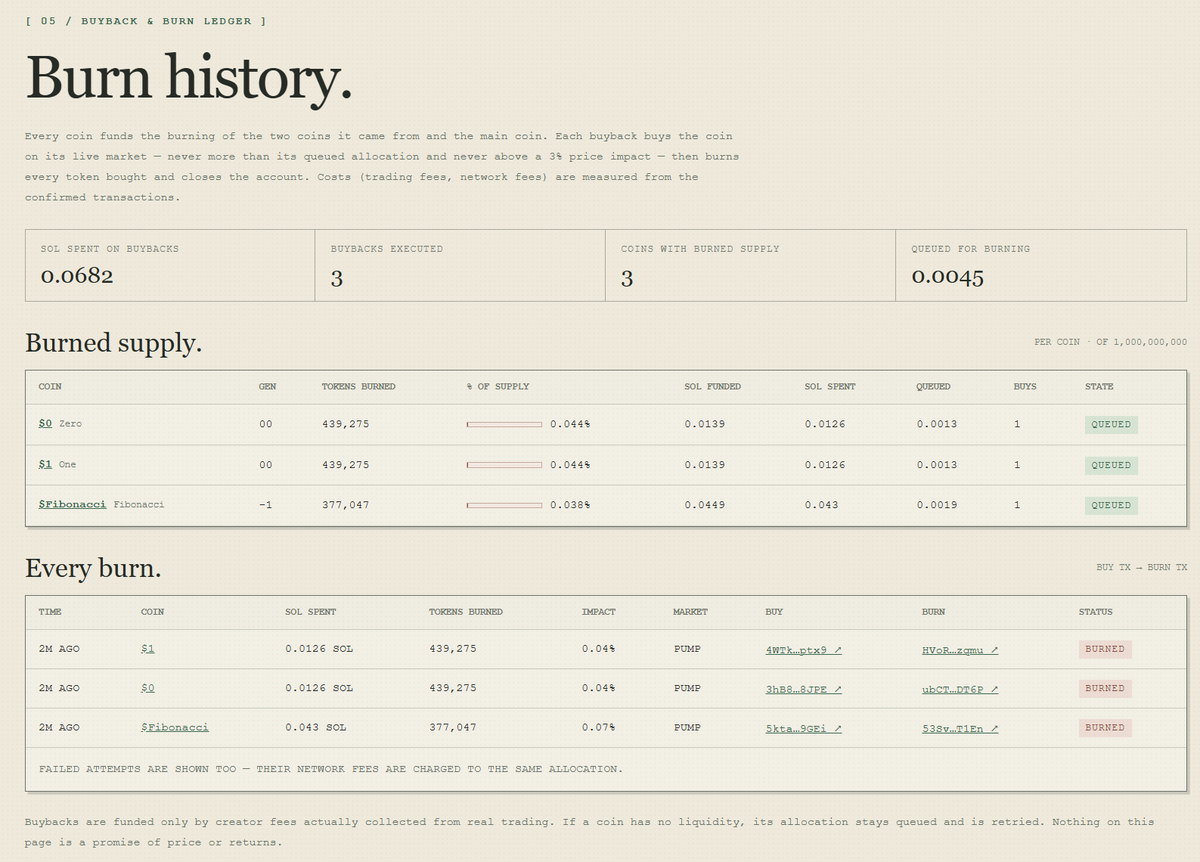Click the 'Market' column header in Every burn

click(x=690, y=612)
